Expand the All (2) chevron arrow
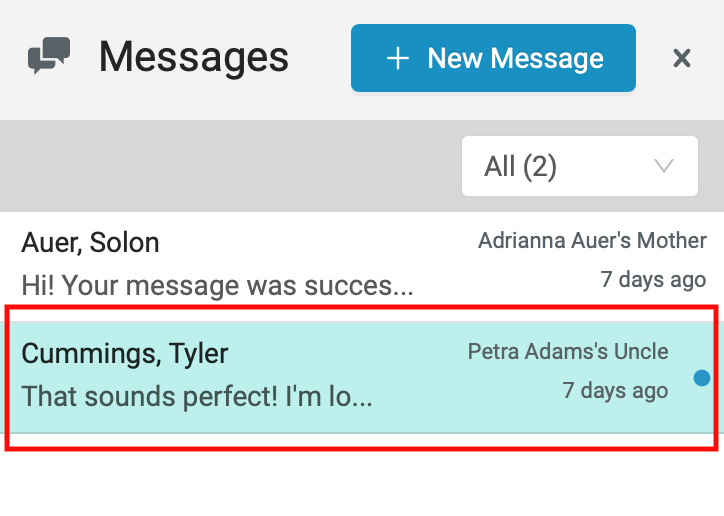Viewport: 724px width, 516px height. click(664, 166)
